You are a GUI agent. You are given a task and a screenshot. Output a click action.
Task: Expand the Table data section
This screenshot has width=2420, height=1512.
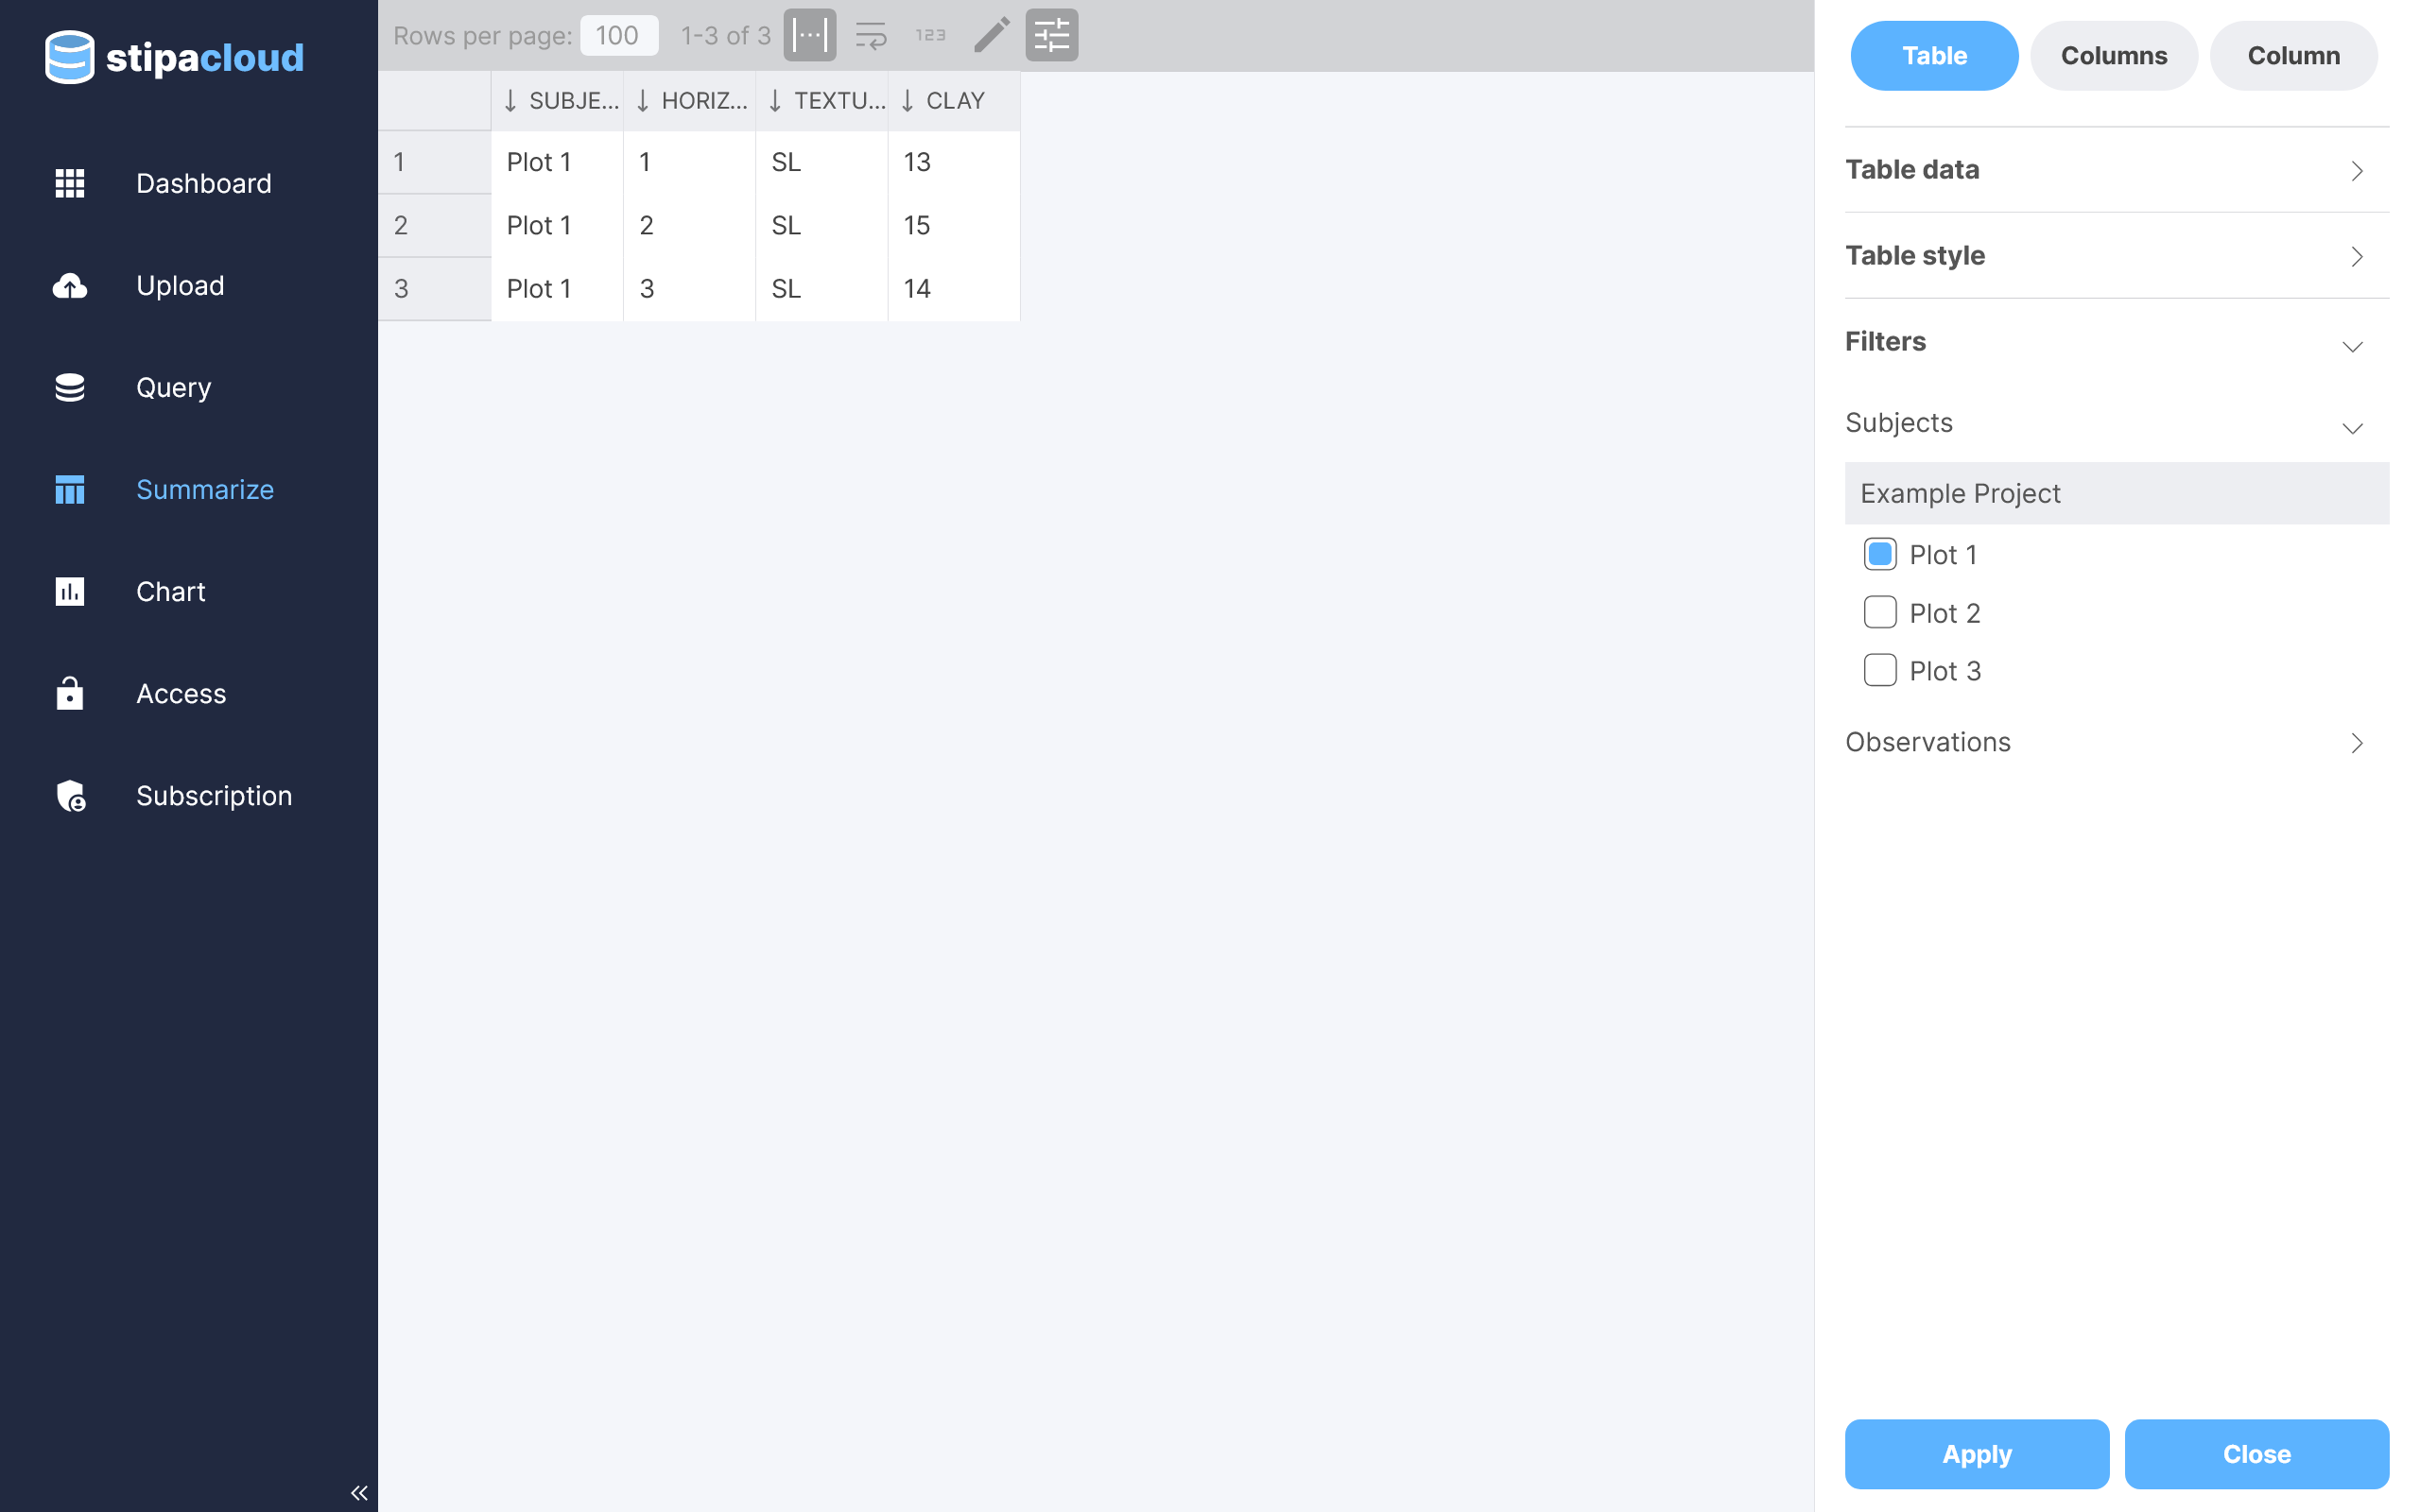click(2116, 170)
